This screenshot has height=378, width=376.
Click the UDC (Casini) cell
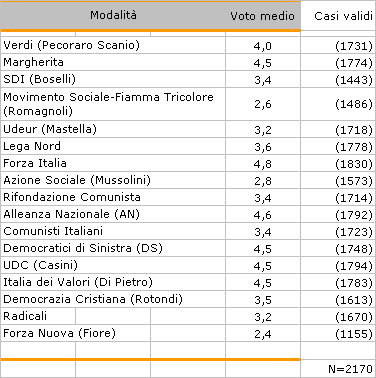pos(113,265)
